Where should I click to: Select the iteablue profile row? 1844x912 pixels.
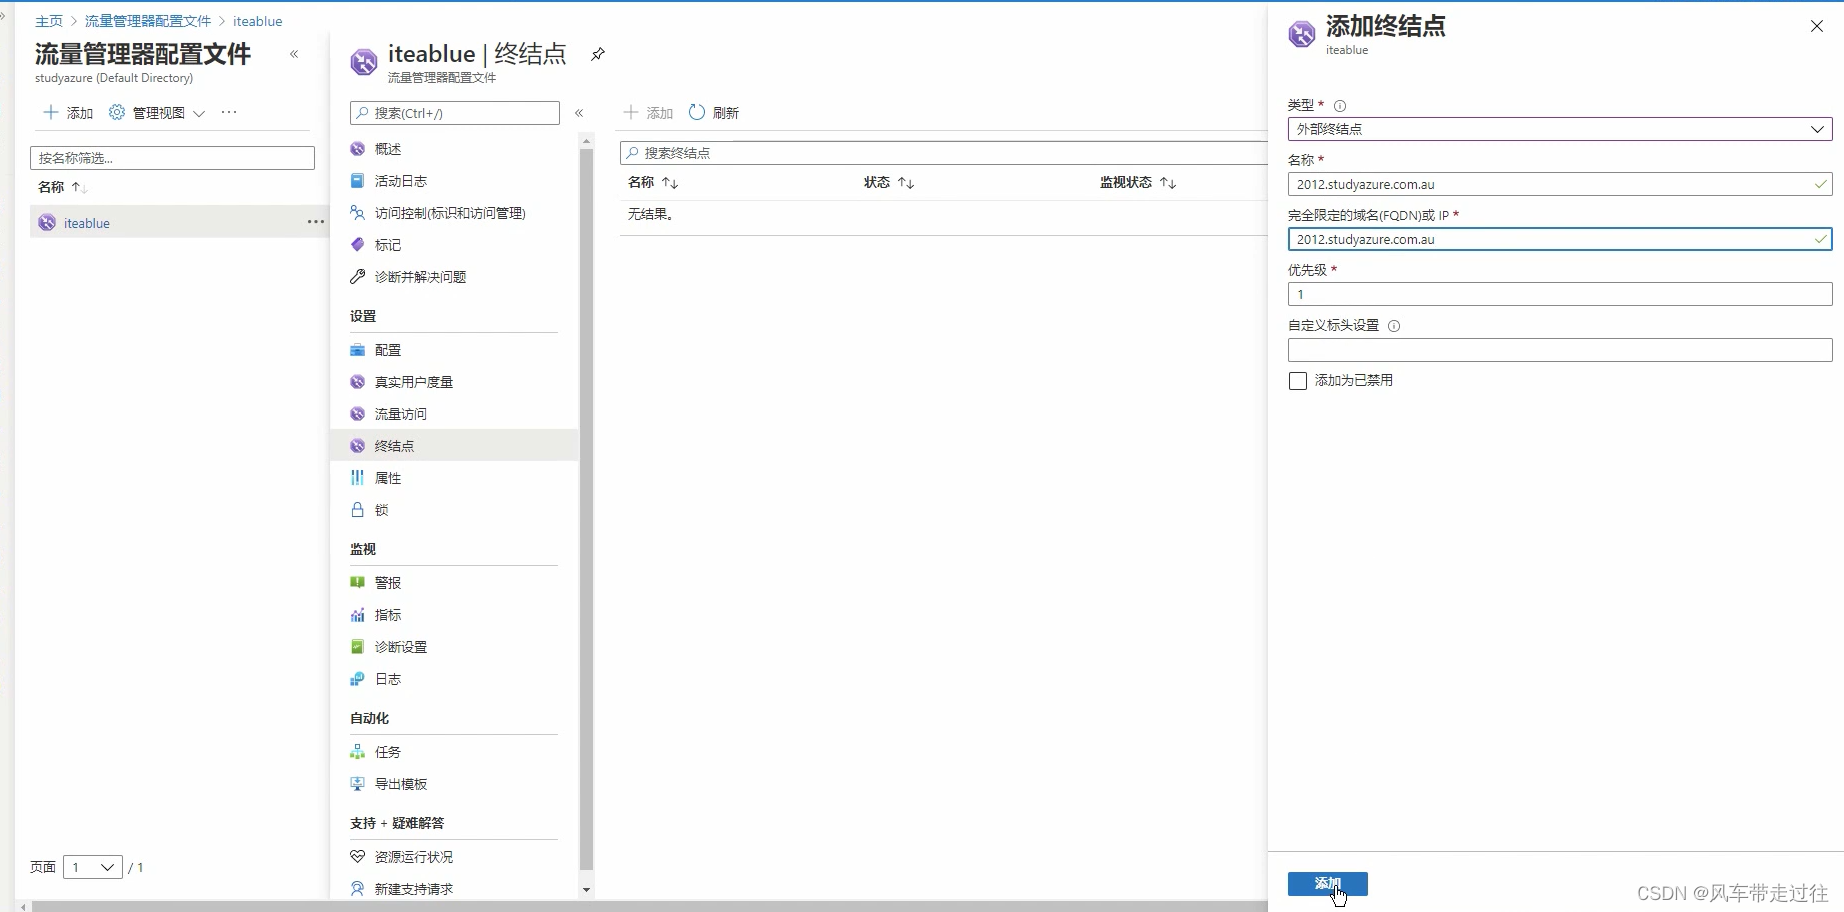178,222
